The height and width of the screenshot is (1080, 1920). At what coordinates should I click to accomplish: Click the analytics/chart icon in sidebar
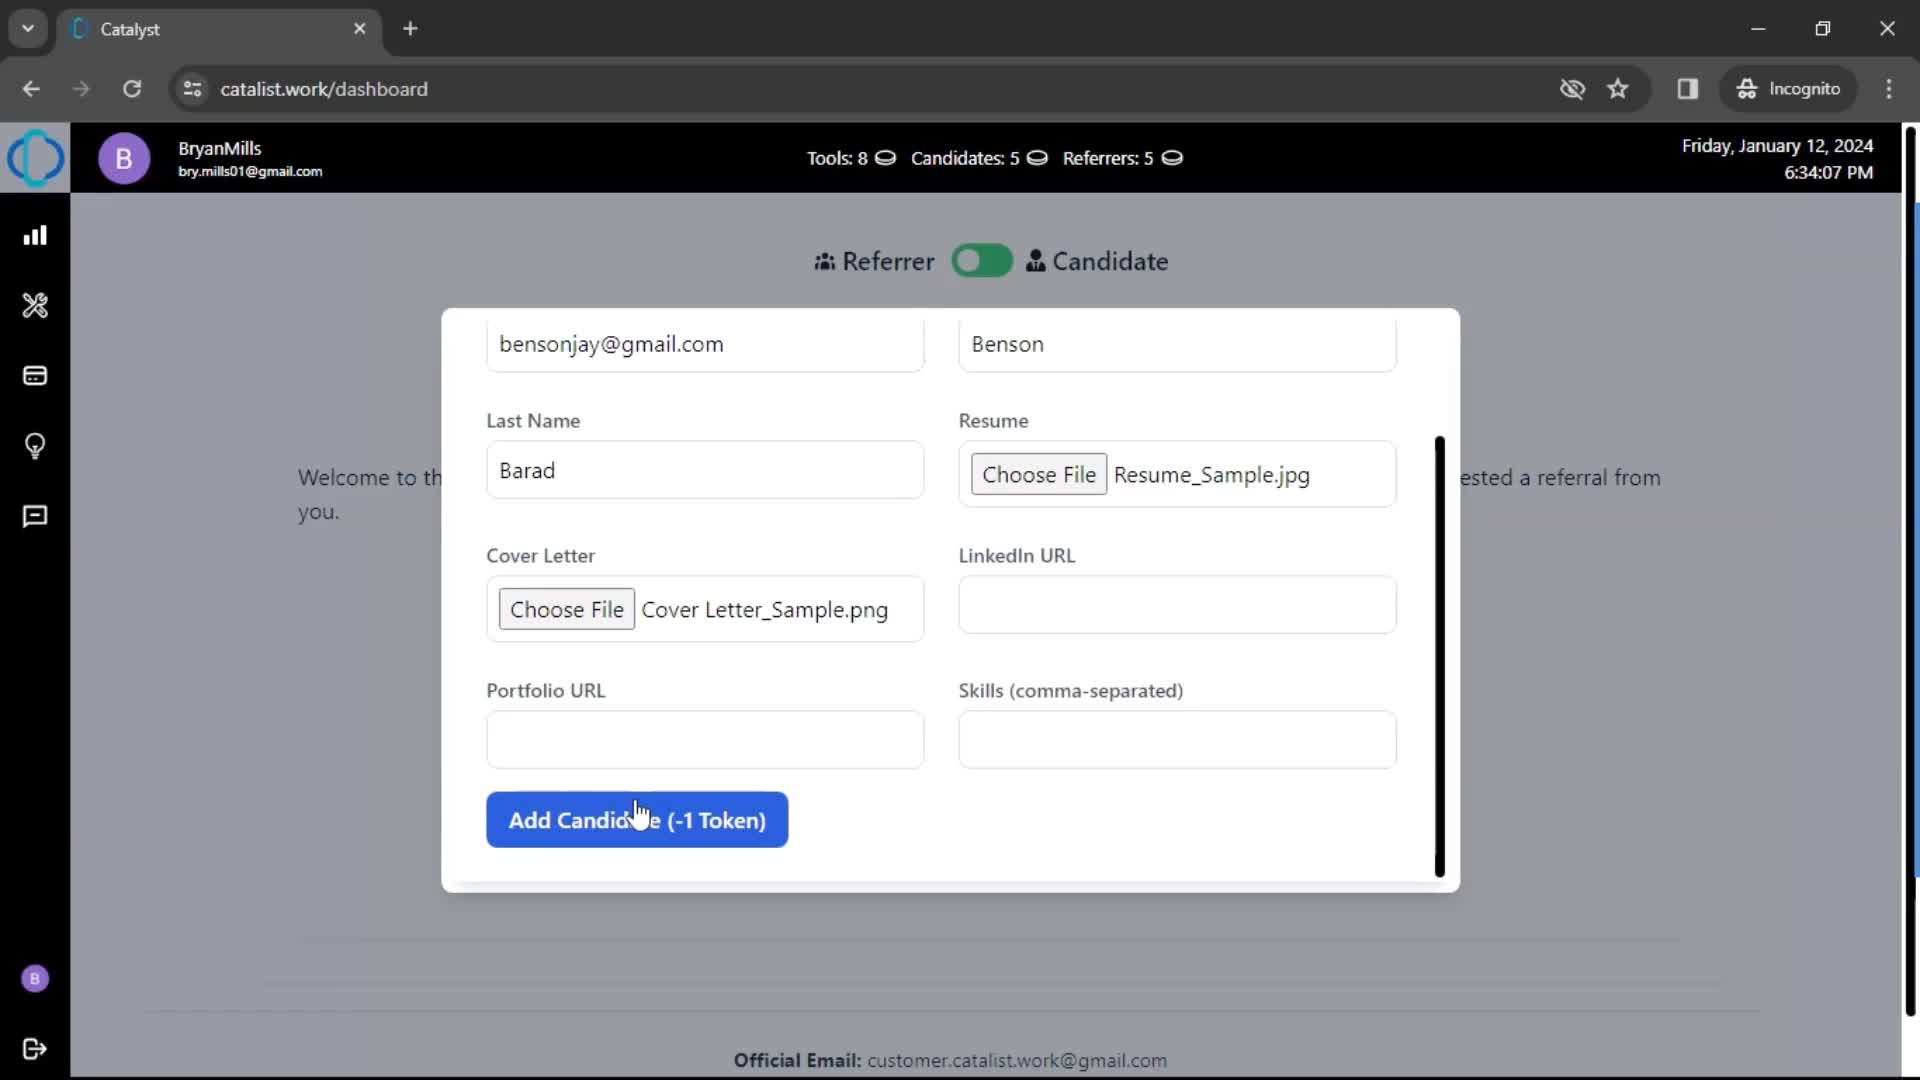coord(36,235)
